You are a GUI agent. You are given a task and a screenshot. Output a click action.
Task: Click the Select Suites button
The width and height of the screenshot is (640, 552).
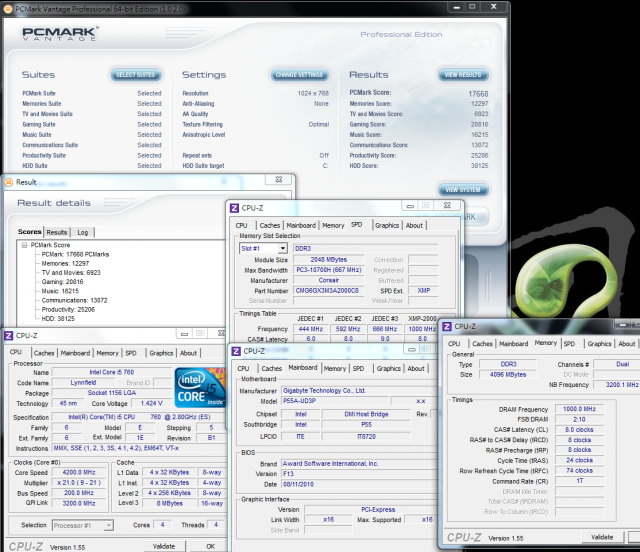click(136, 75)
